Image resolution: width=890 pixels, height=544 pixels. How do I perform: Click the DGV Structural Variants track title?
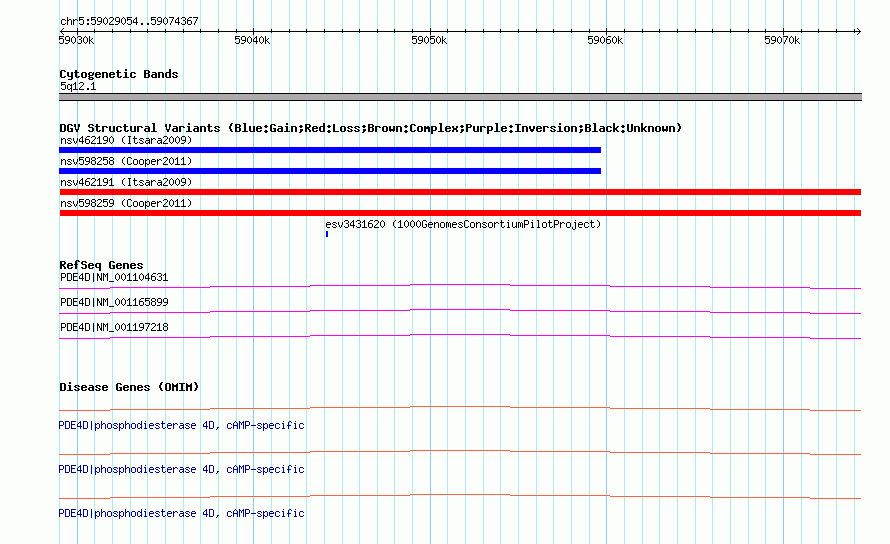point(370,128)
